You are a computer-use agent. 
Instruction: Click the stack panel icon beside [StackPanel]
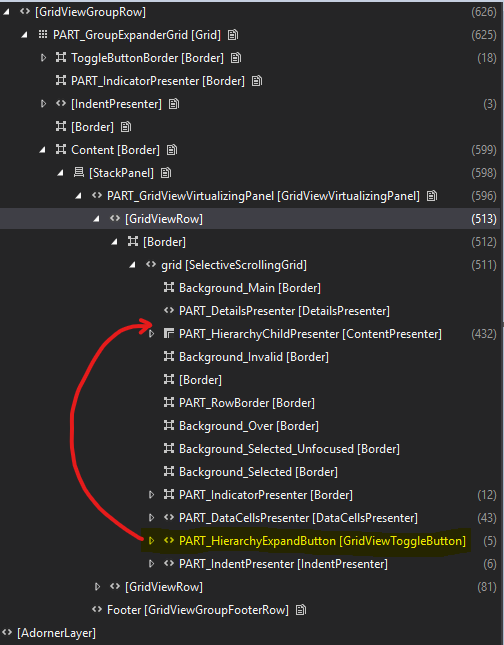click(79, 173)
